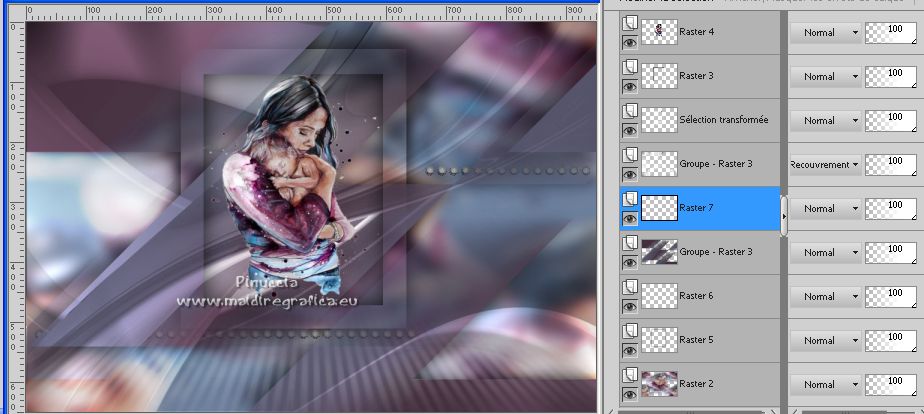
Task: Click the opacity slider of Raster 5
Action: point(891,340)
